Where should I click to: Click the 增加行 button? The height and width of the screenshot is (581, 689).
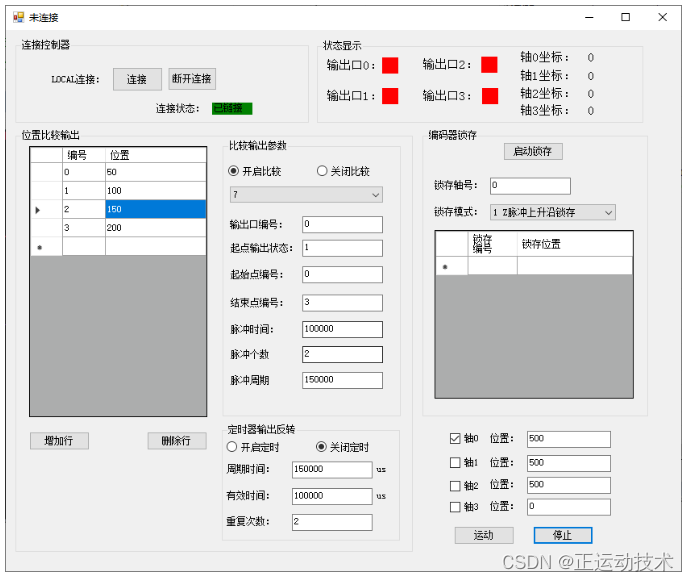[x=59, y=440]
